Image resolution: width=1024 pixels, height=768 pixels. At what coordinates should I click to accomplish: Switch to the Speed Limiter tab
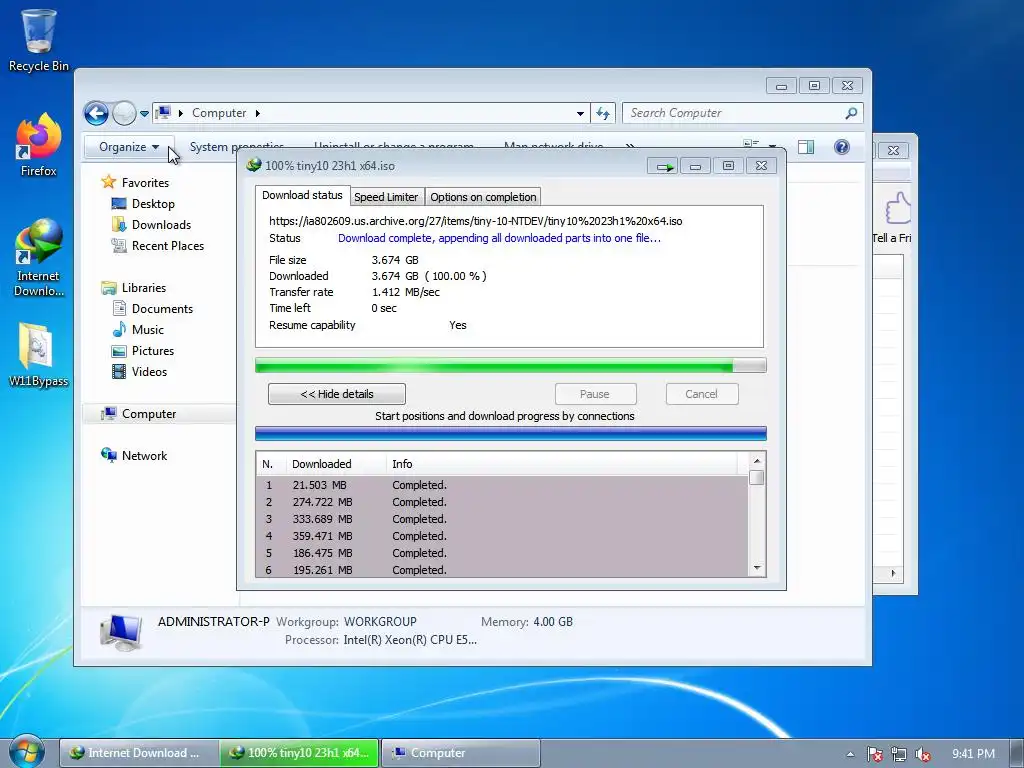(x=386, y=197)
